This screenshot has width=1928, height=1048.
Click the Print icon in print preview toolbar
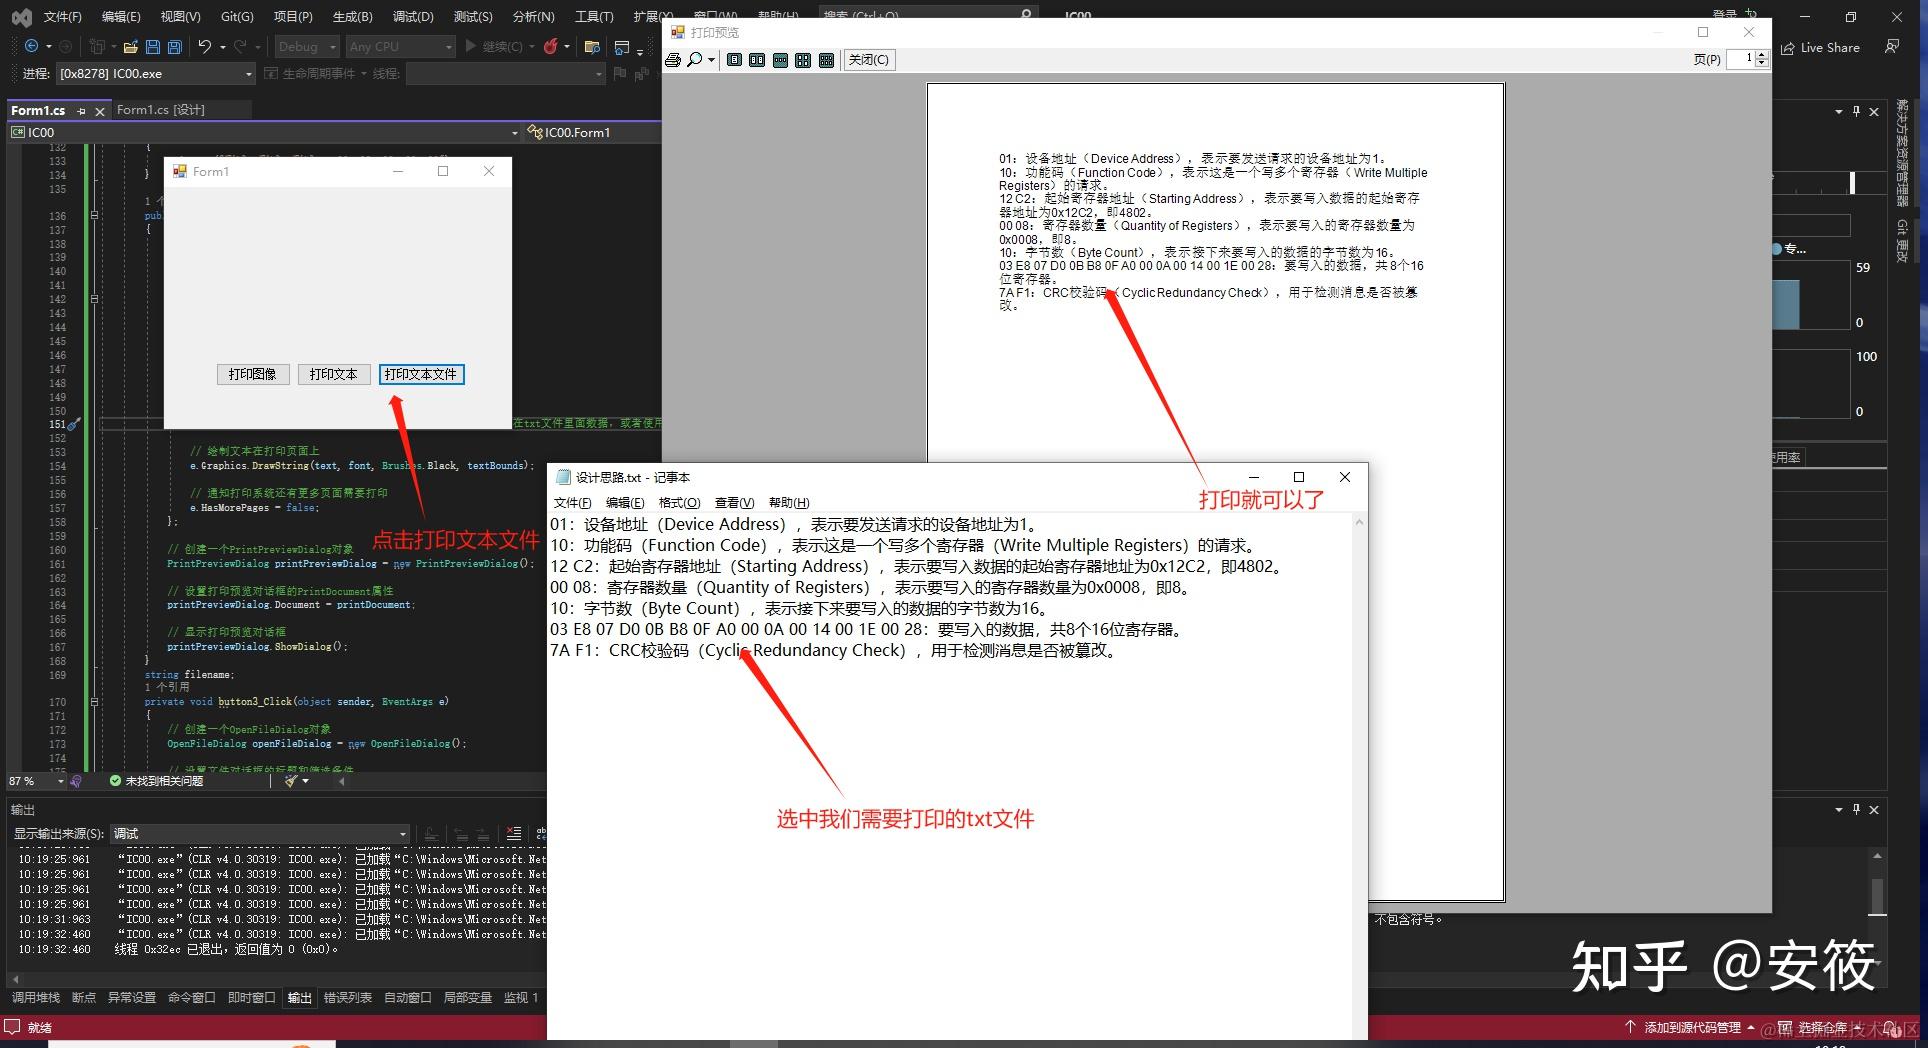pyautogui.click(x=672, y=60)
